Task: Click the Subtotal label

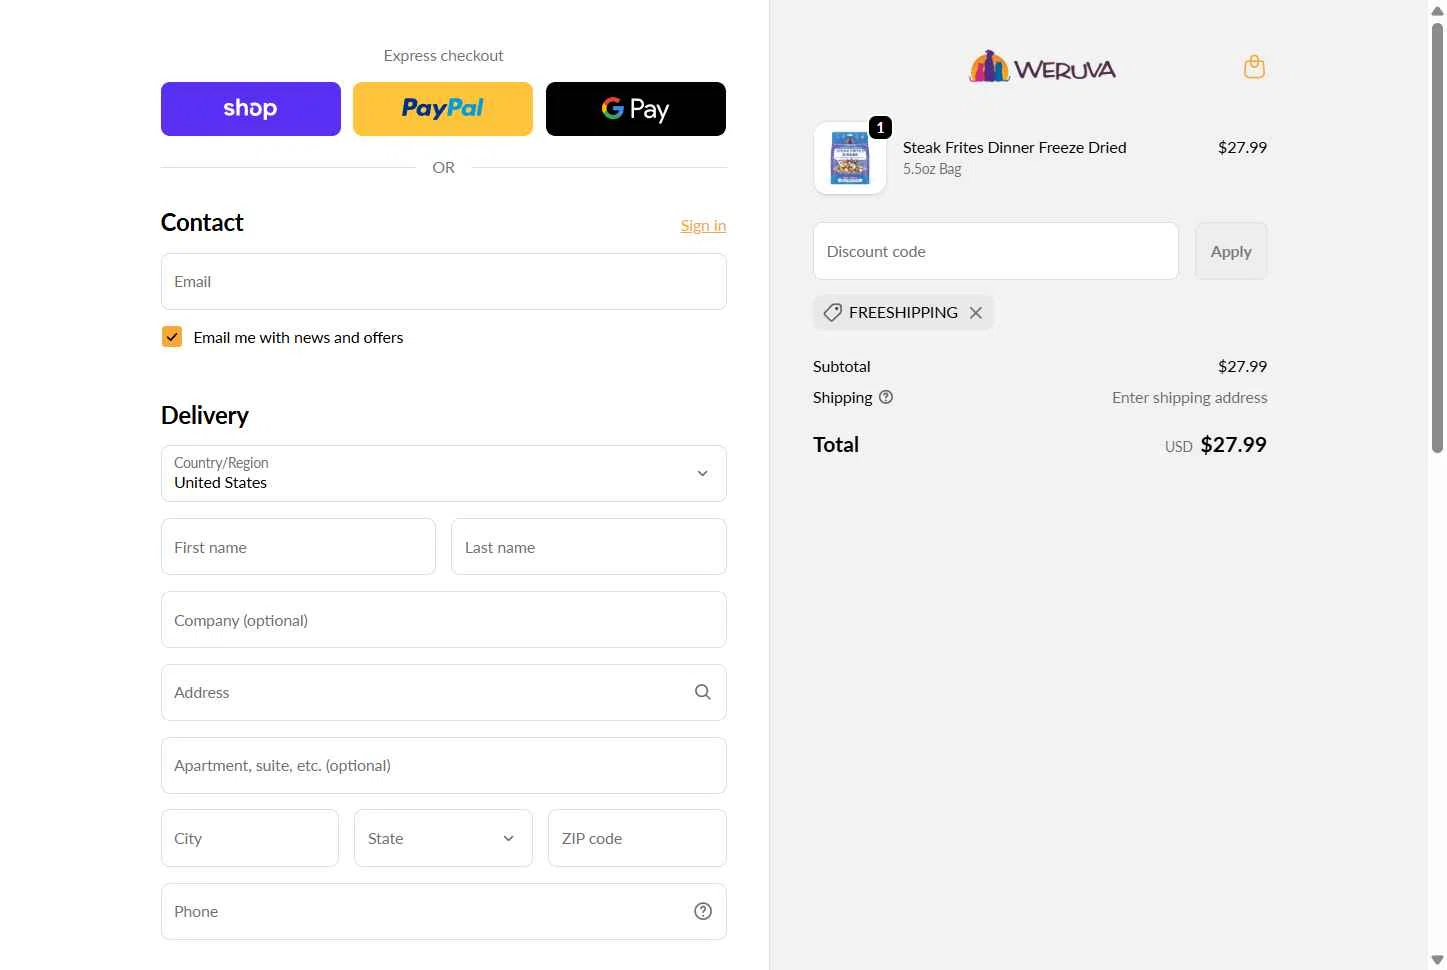Action: pos(842,366)
